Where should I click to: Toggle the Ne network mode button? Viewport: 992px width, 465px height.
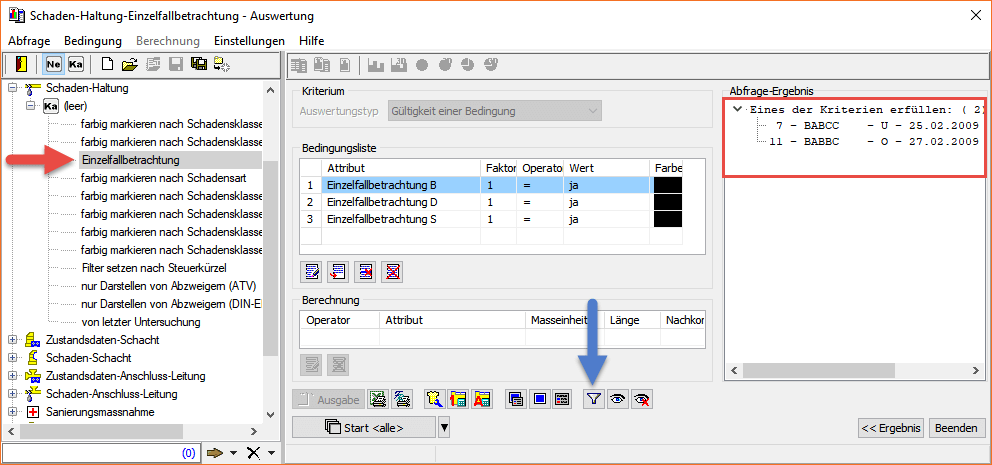click(x=54, y=65)
